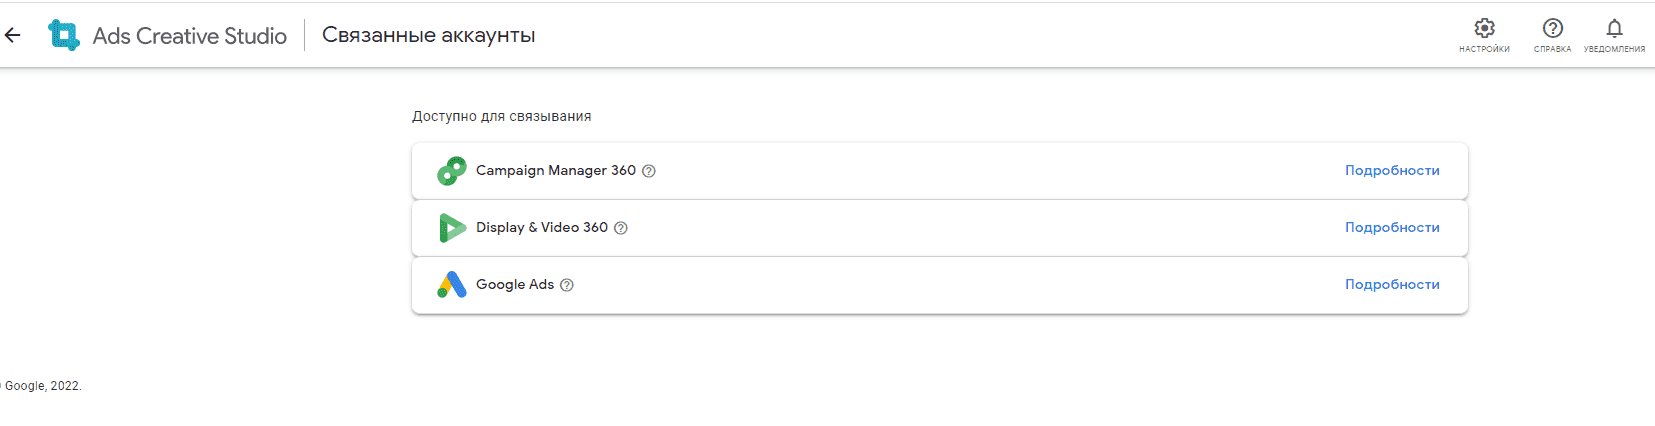The width and height of the screenshot is (1655, 426).
Task: Click the Связанные аккаунты page title
Action: coord(428,35)
